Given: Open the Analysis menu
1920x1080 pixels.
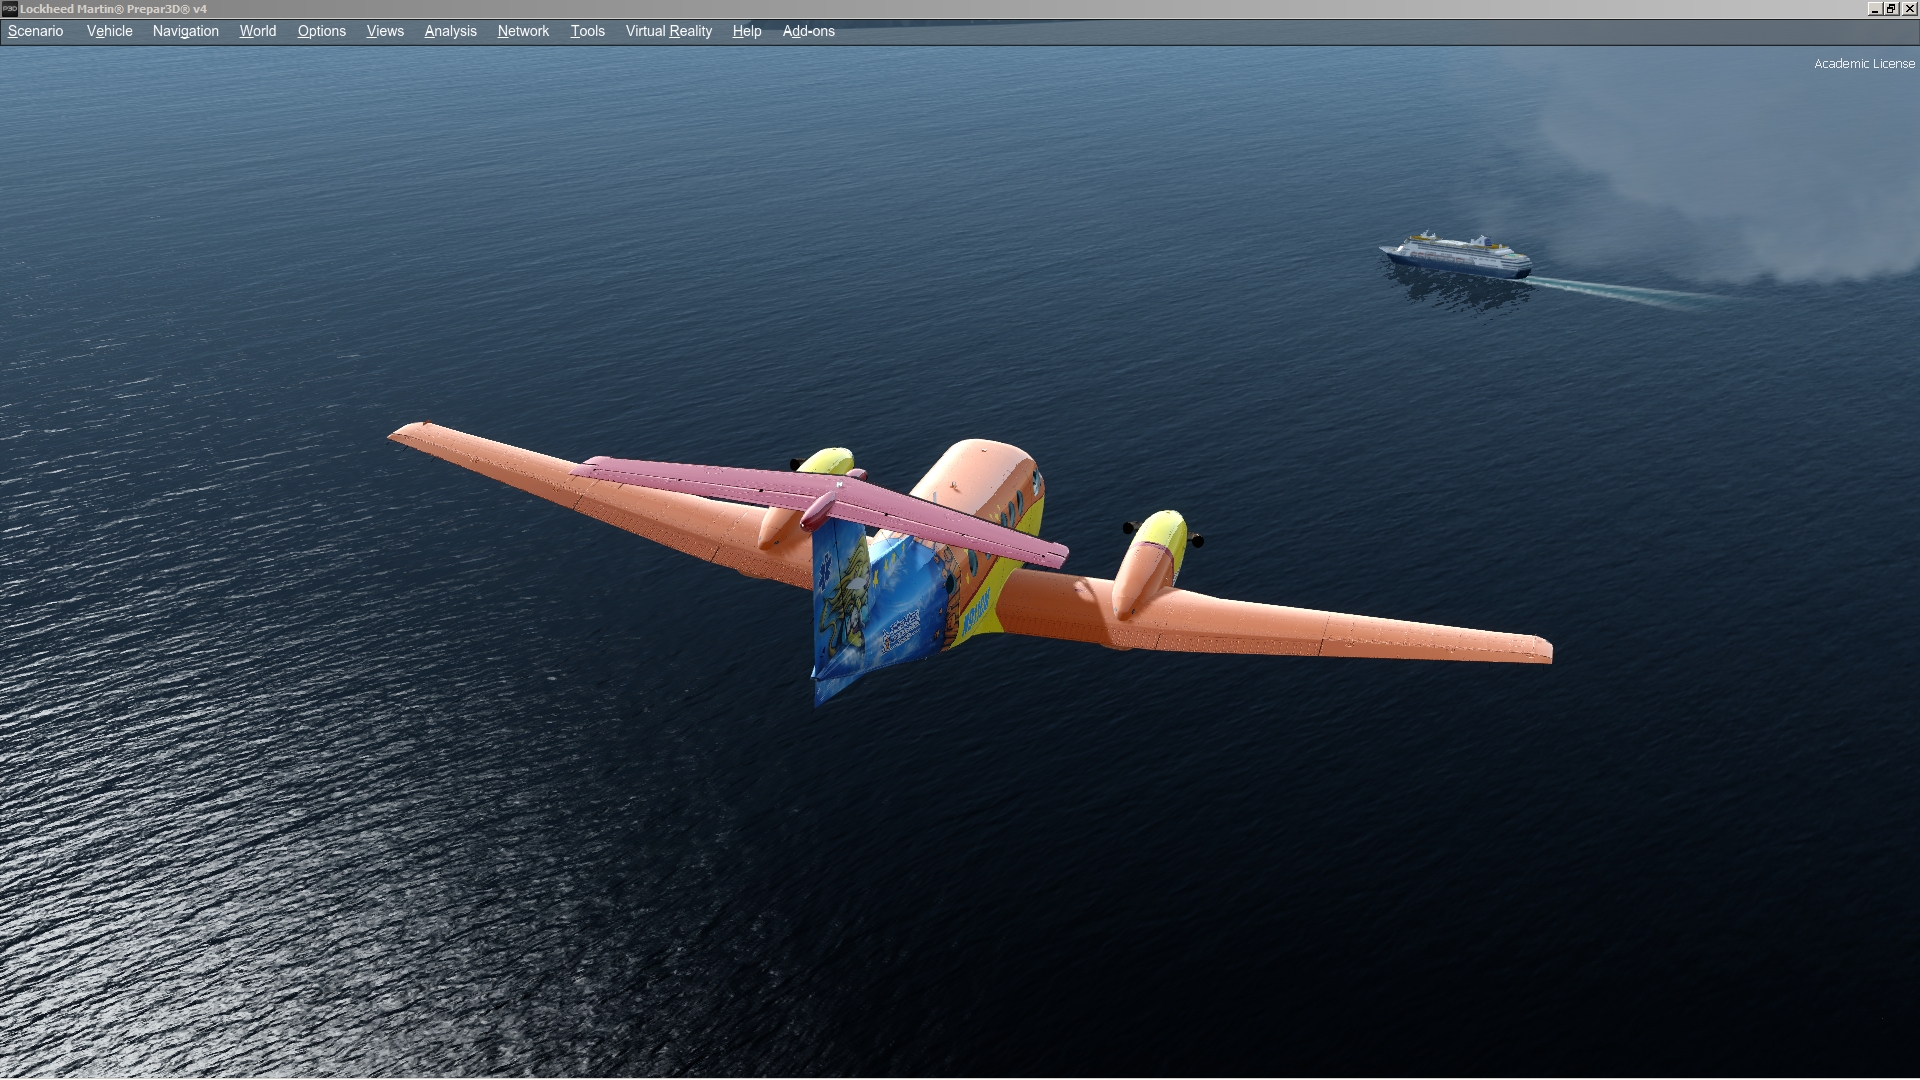Looking at the screenshot, I should [x=450, y=31].
